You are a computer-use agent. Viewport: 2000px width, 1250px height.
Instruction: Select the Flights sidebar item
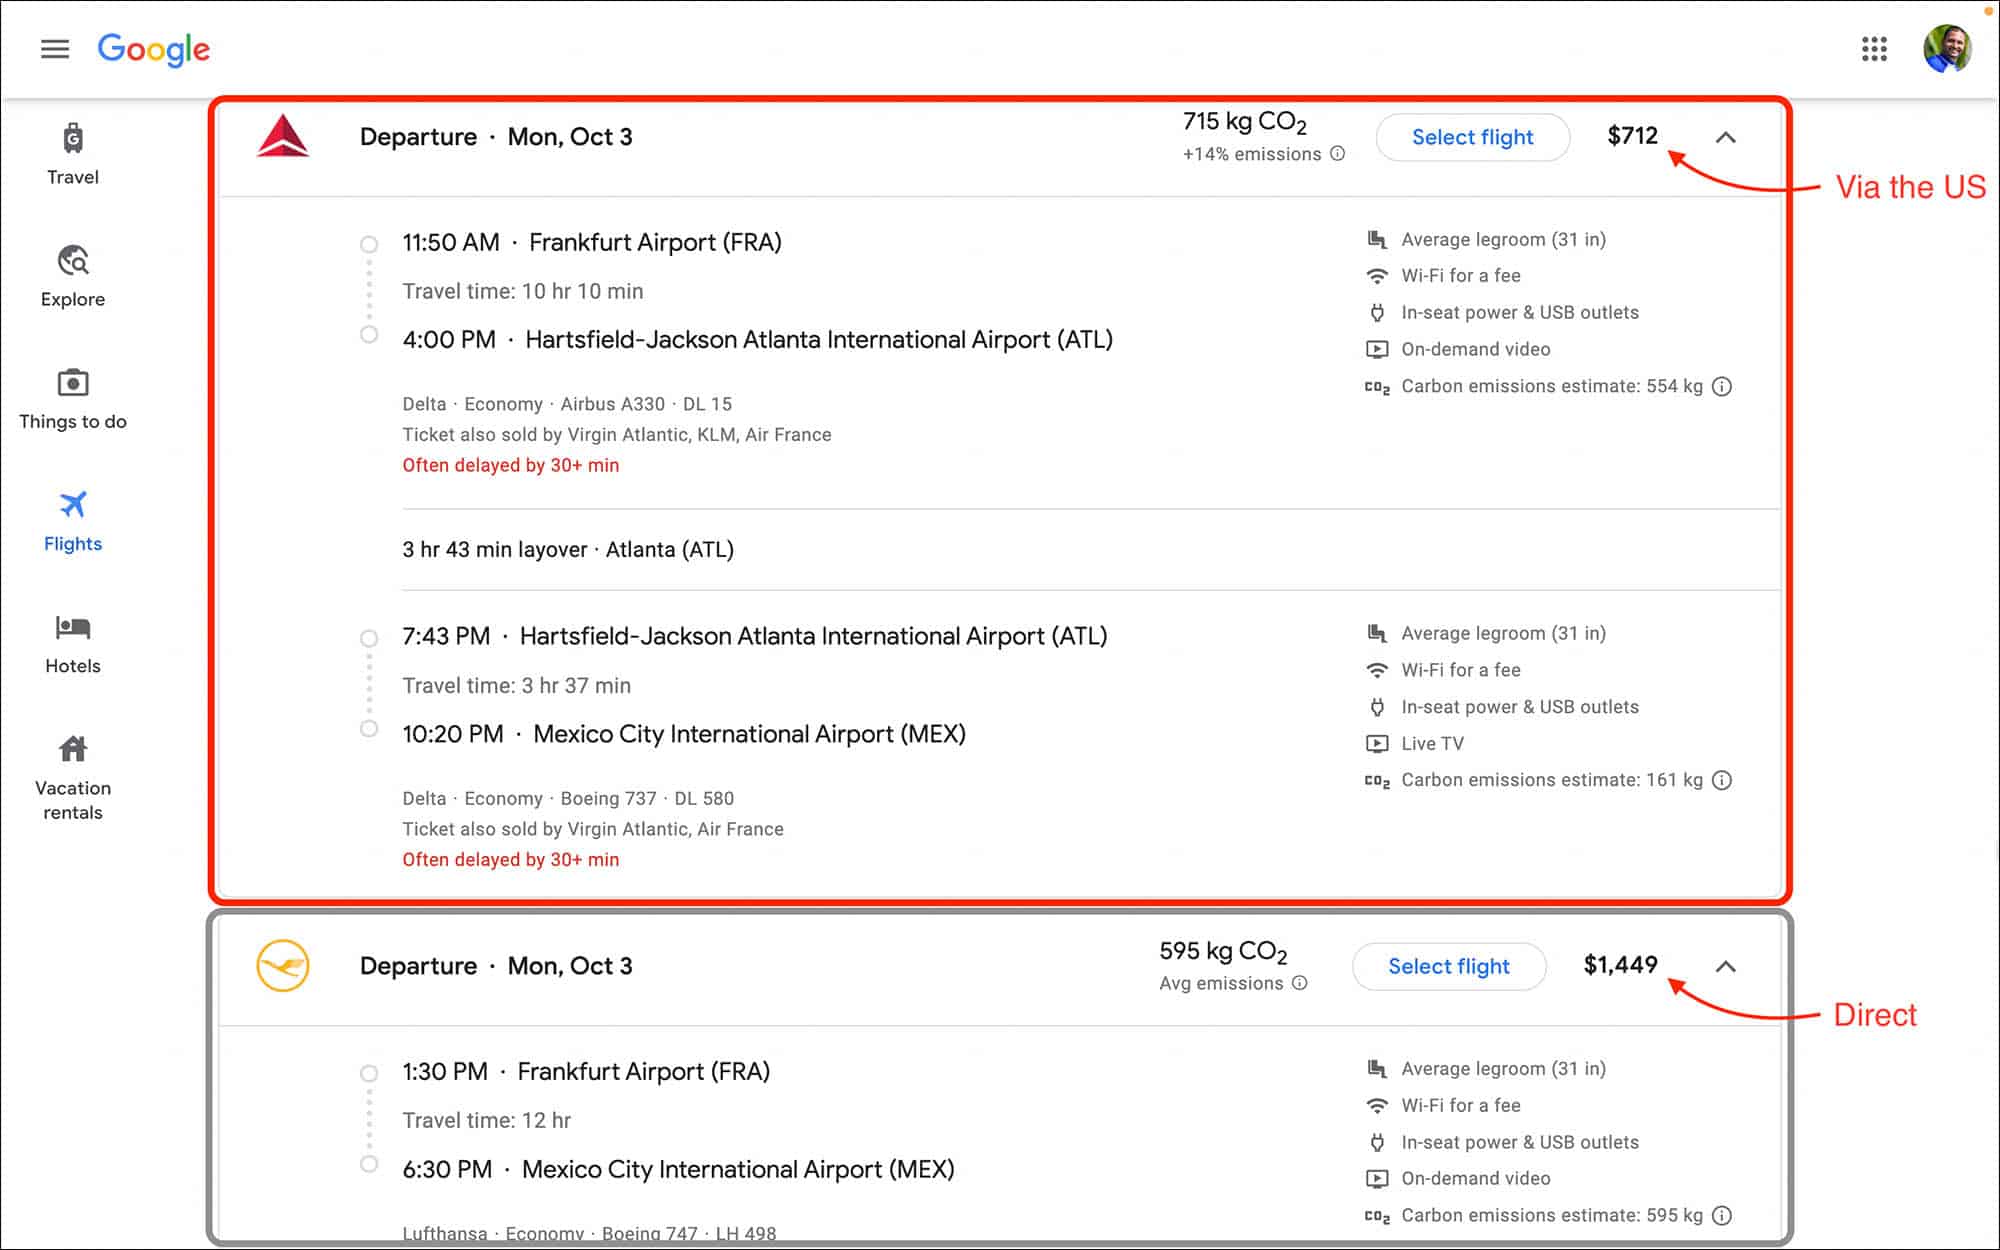(x=73, y=521)
